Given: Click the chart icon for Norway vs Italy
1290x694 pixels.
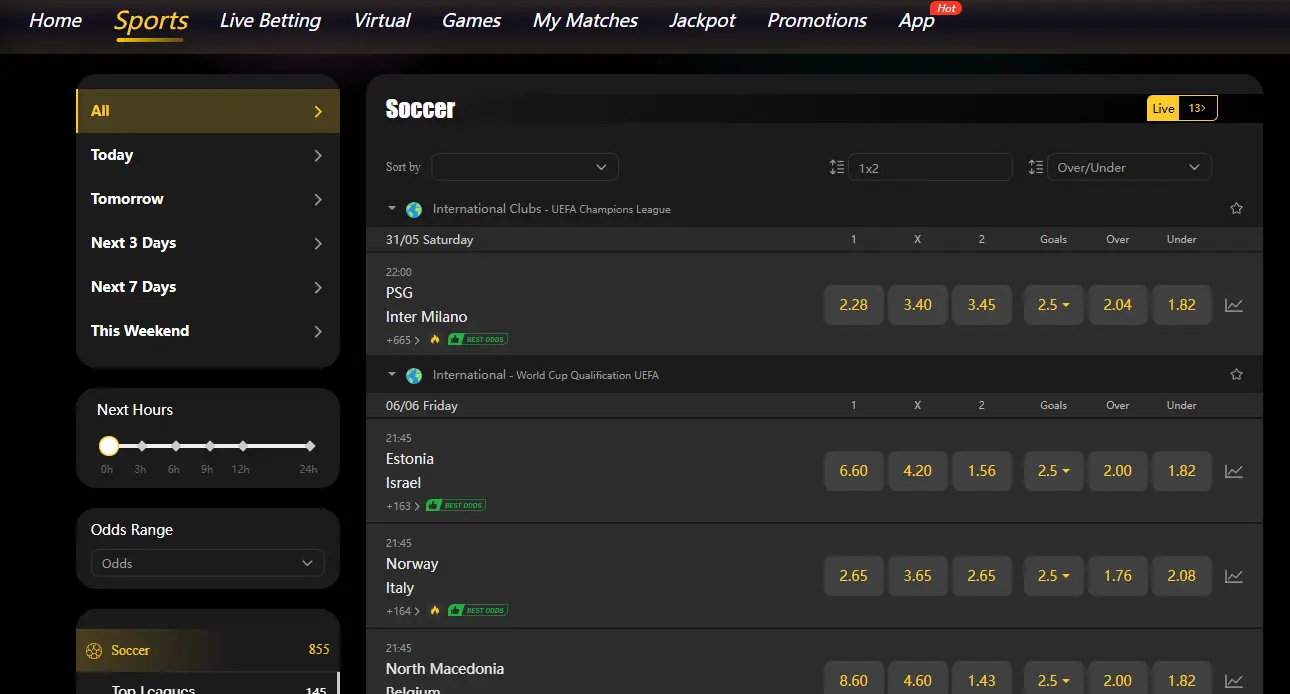Looking at the screenshot, I should click(1234, 576).
